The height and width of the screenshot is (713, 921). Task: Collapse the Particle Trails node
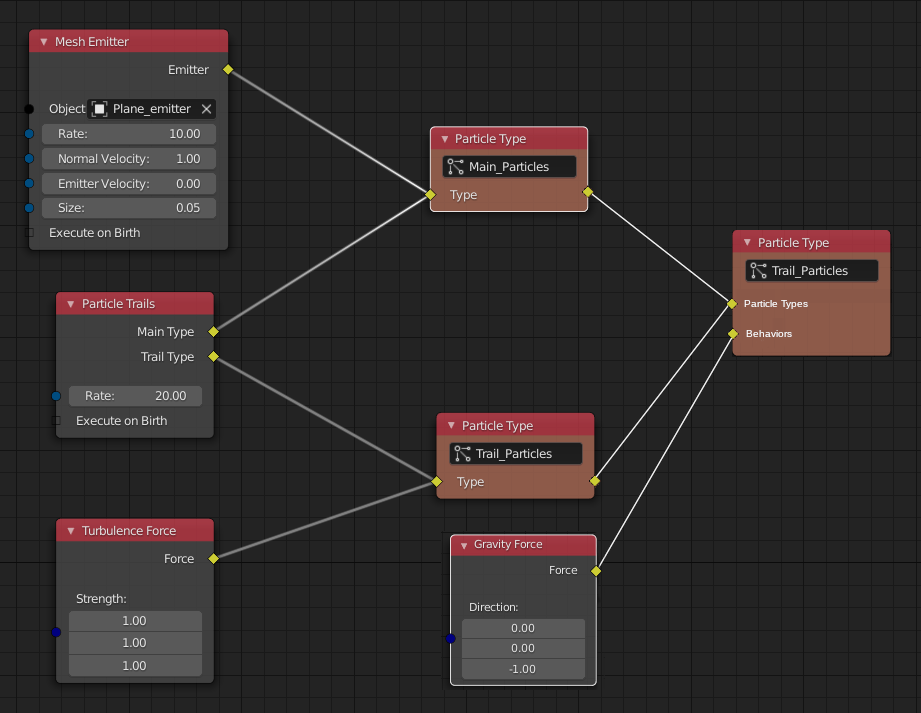pos(70,304)
